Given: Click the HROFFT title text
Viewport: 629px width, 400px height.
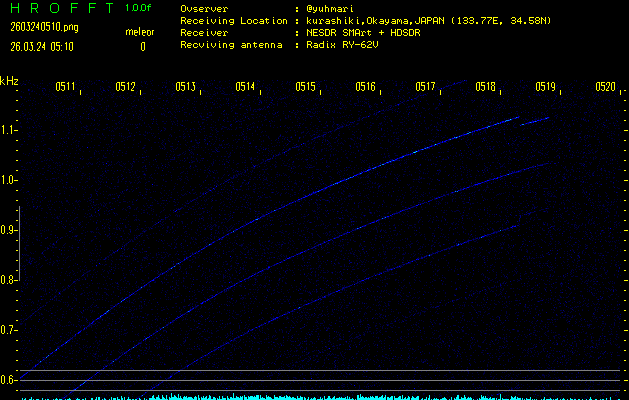Looking at the screenshot, I should pos(58,8).
